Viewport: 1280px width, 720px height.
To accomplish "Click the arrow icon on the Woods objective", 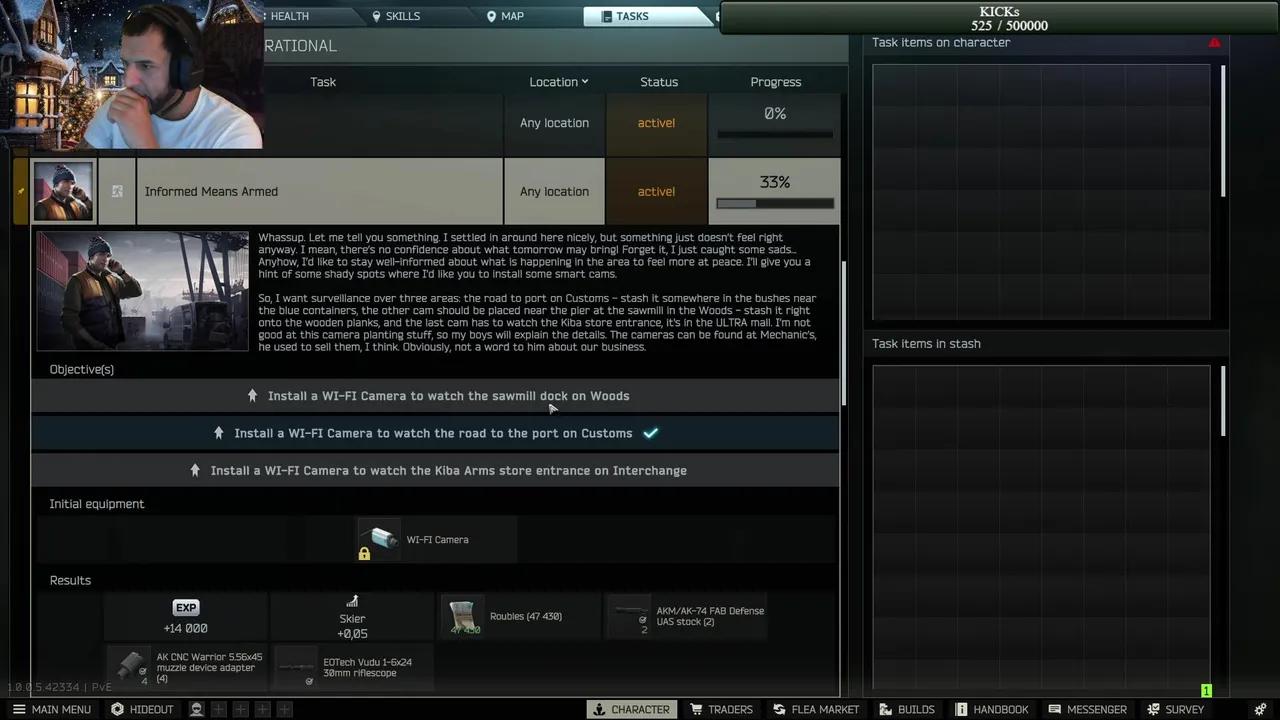I will point(252,396).
